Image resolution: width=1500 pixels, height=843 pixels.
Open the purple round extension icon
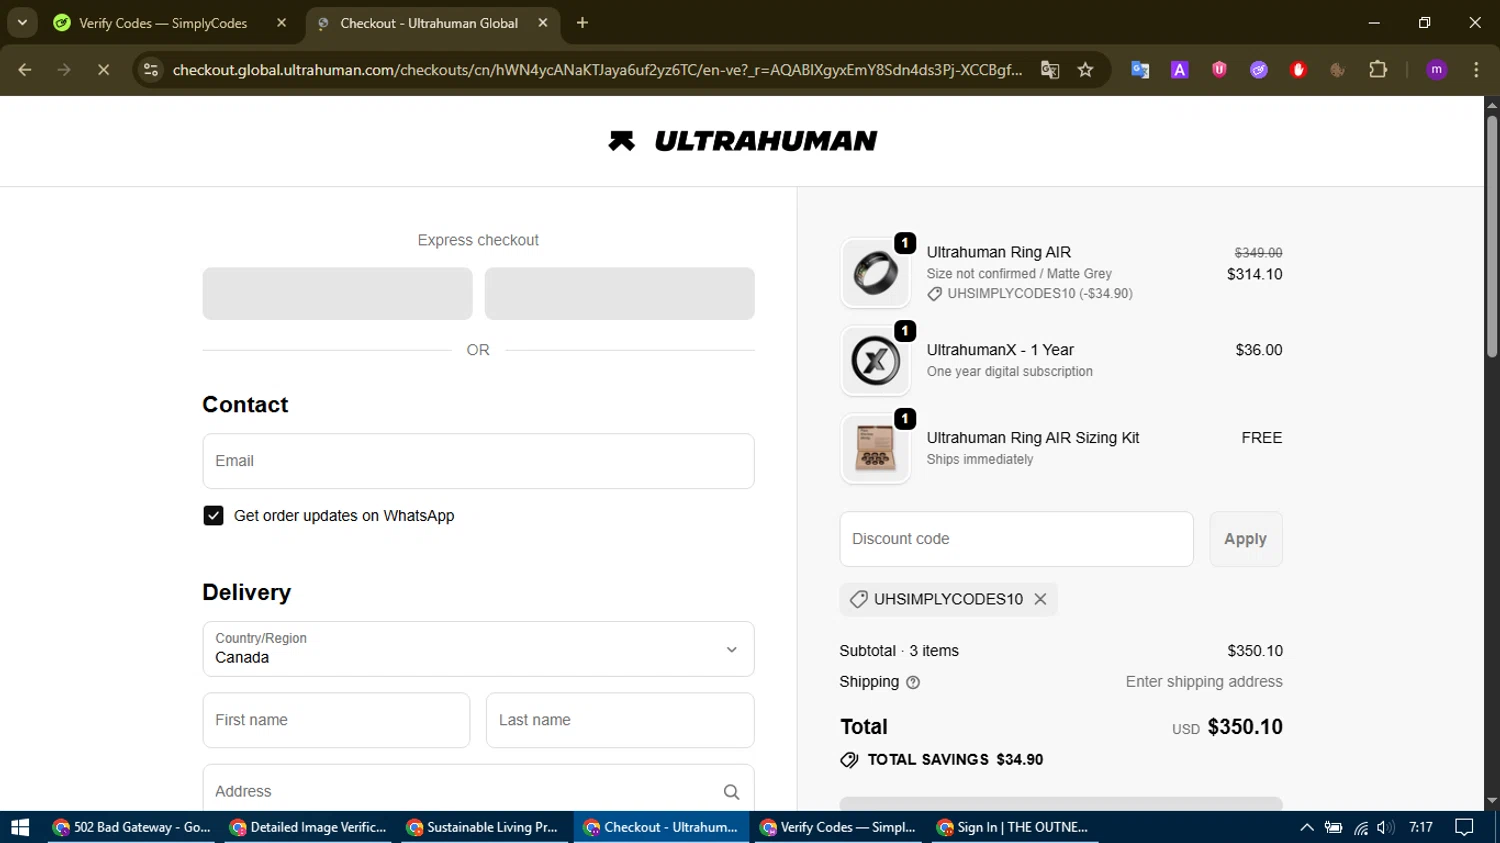pos(1259,70)
